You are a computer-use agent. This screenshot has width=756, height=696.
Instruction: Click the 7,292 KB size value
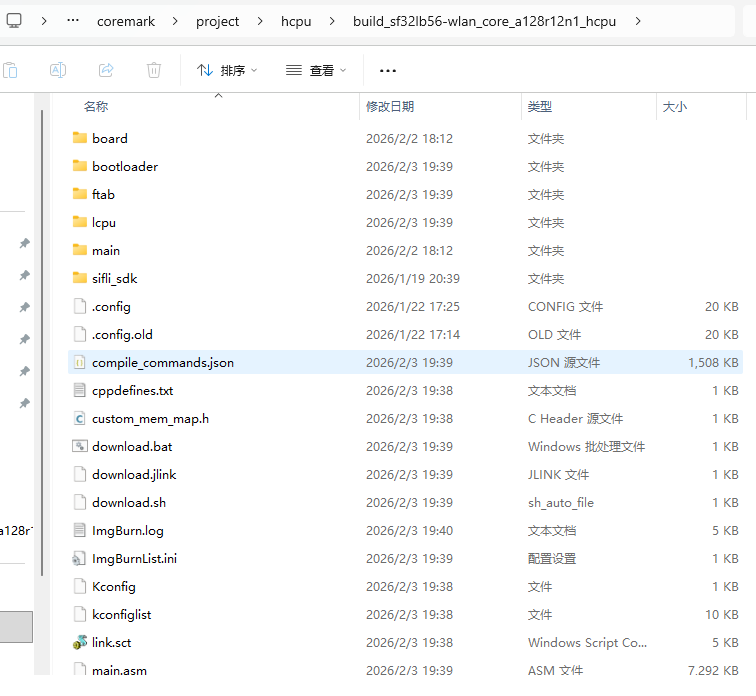tap(713, 670)
